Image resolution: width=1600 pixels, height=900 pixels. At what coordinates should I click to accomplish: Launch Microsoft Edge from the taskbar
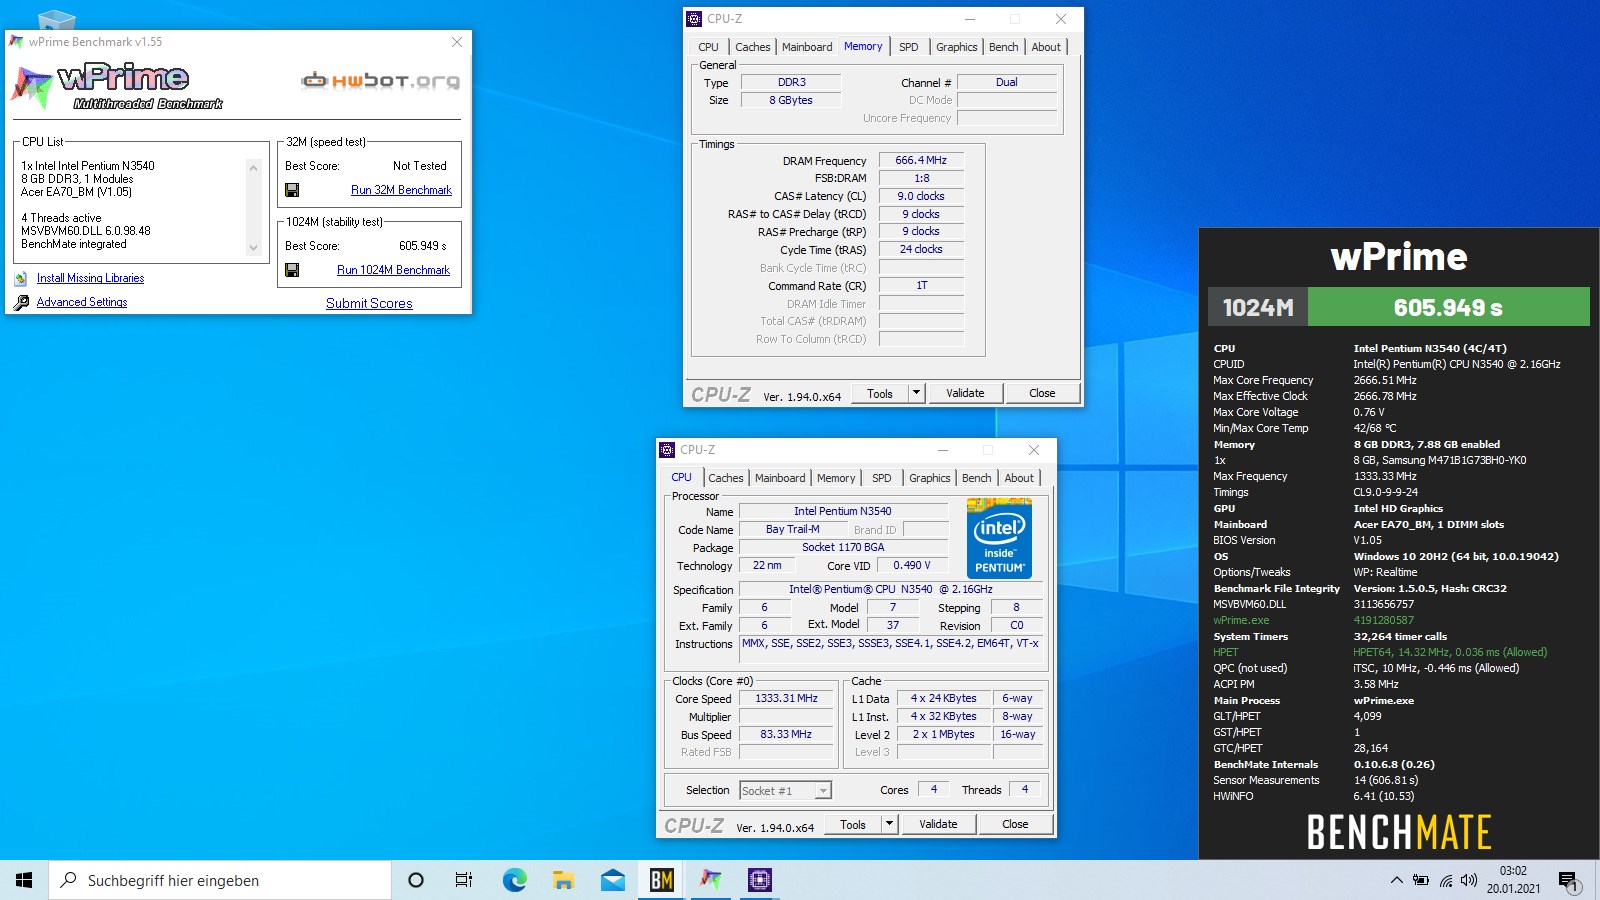click(514, 880)
